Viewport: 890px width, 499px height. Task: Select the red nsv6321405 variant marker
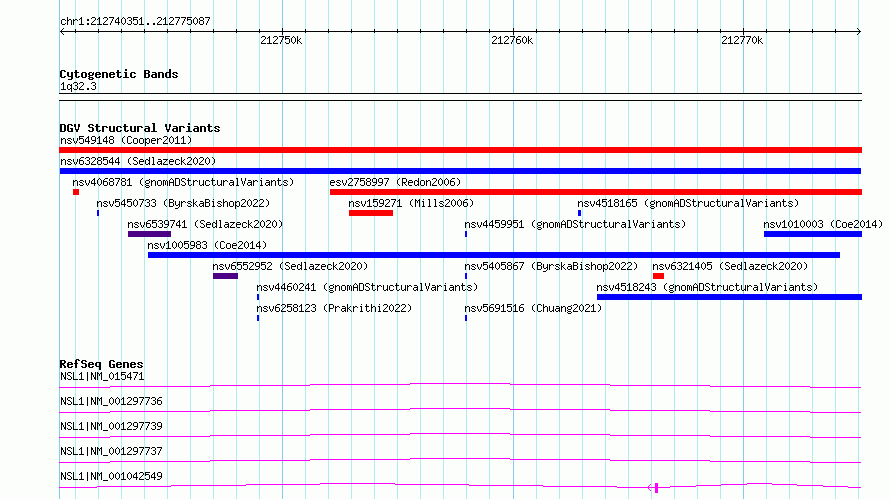(x=658, y=276)
